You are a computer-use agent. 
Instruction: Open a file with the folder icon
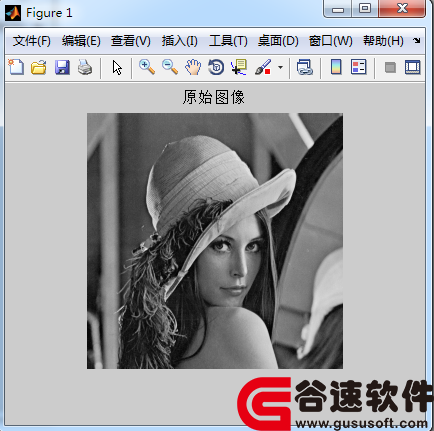point(39,67)
